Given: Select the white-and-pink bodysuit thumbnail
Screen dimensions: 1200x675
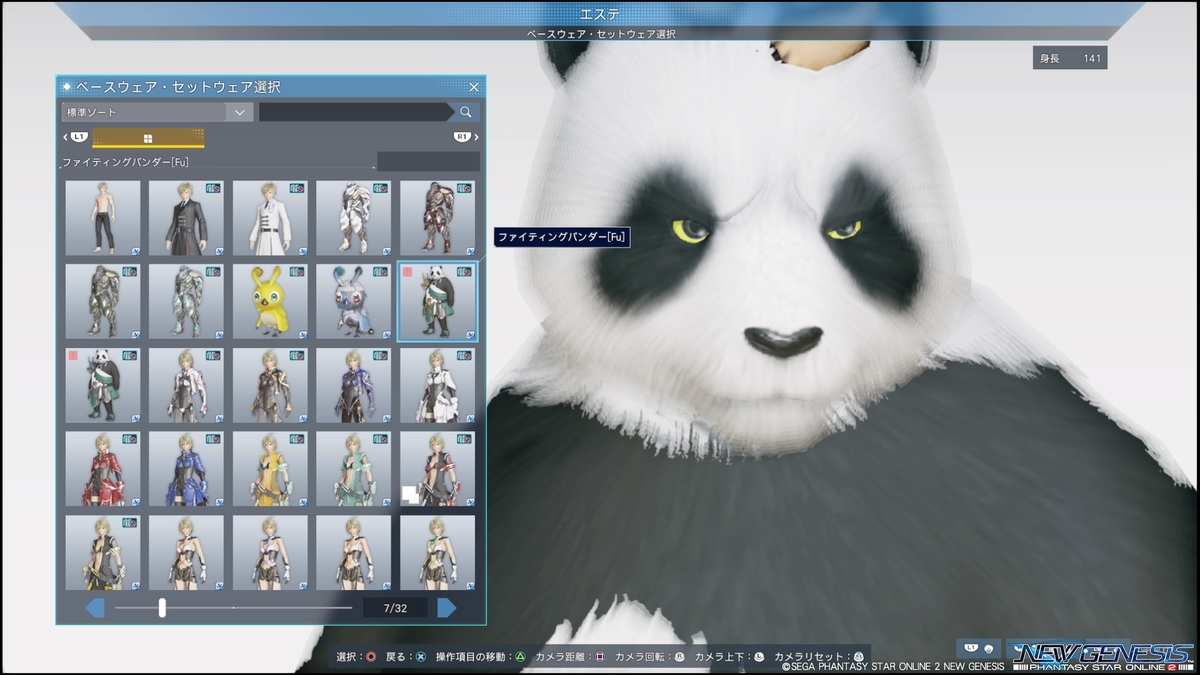Looking at the screenshot, I should [187, 385].
